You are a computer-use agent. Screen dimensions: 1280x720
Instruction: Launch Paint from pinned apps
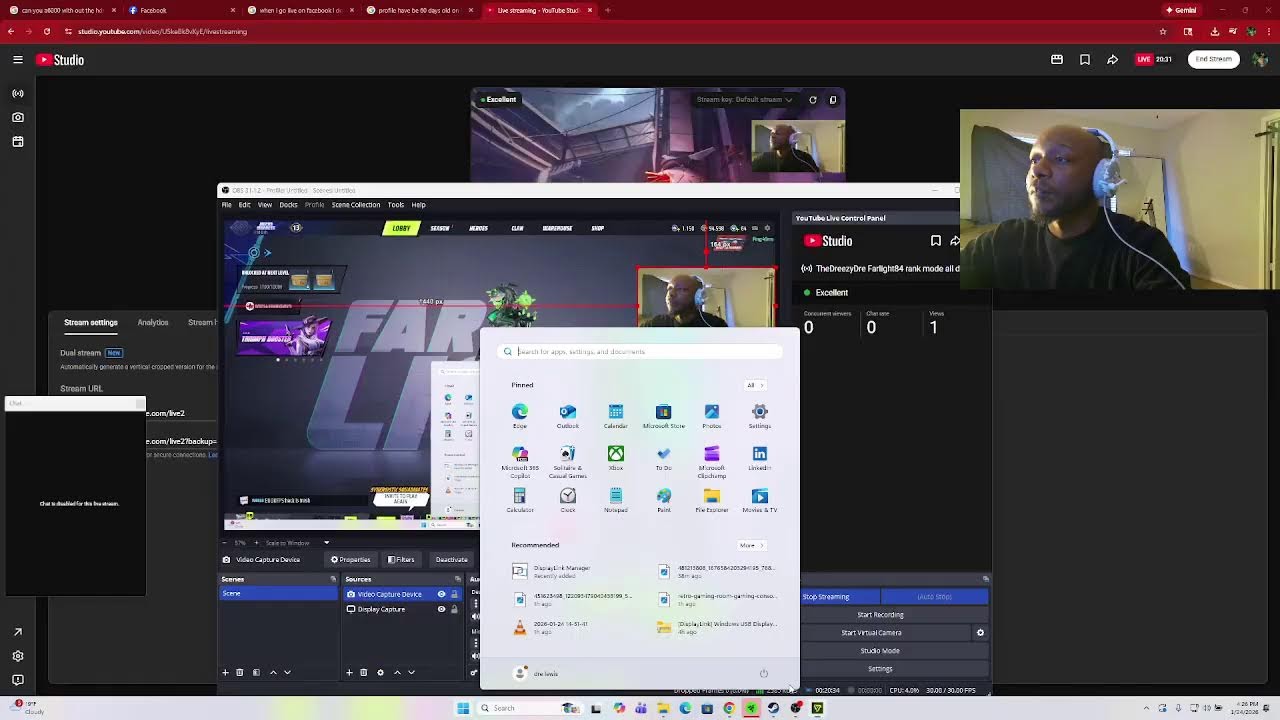coord(664,500)
